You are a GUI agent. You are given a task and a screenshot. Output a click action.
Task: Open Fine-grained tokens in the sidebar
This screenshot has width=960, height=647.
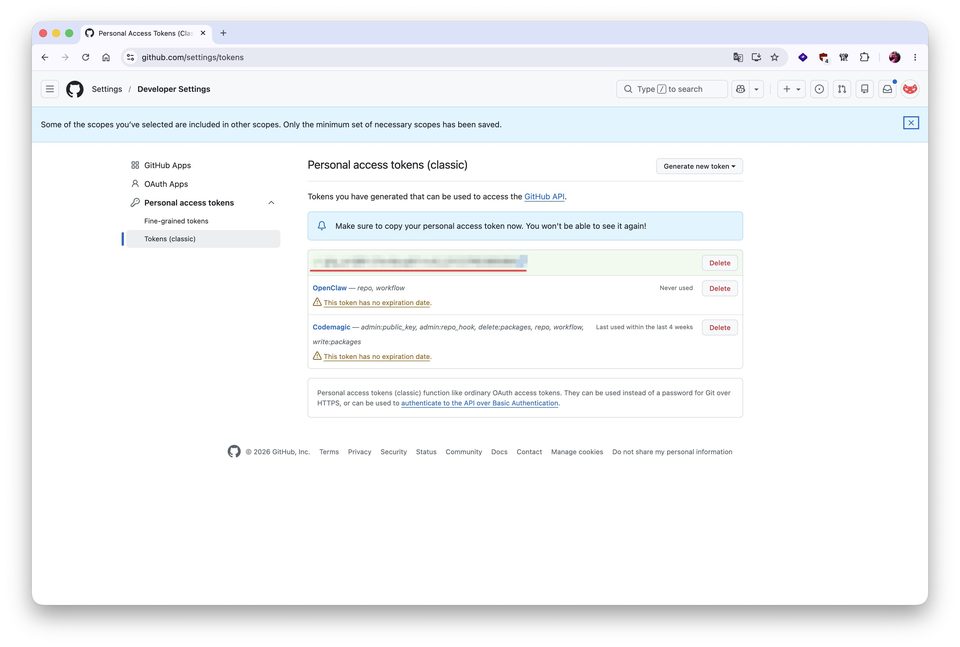[x=176, y=221]
